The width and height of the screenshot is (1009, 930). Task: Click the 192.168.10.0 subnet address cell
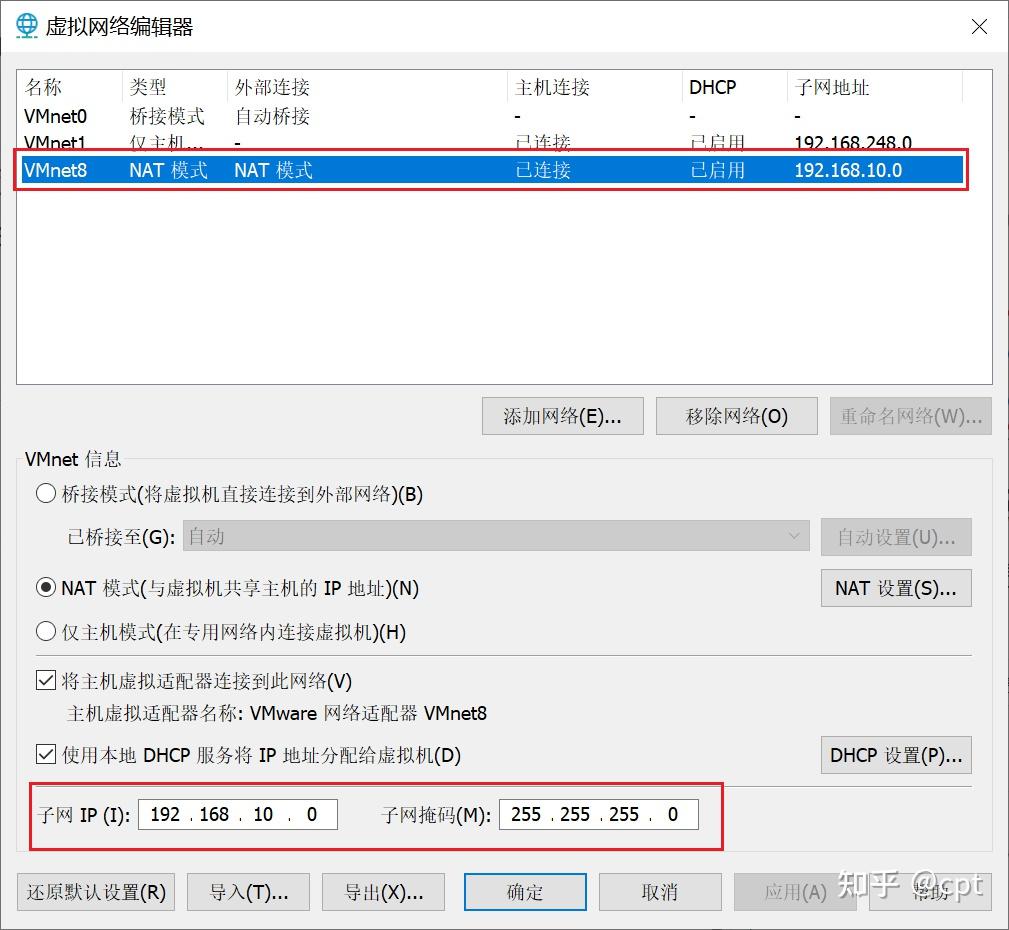(x=848, y=171)
